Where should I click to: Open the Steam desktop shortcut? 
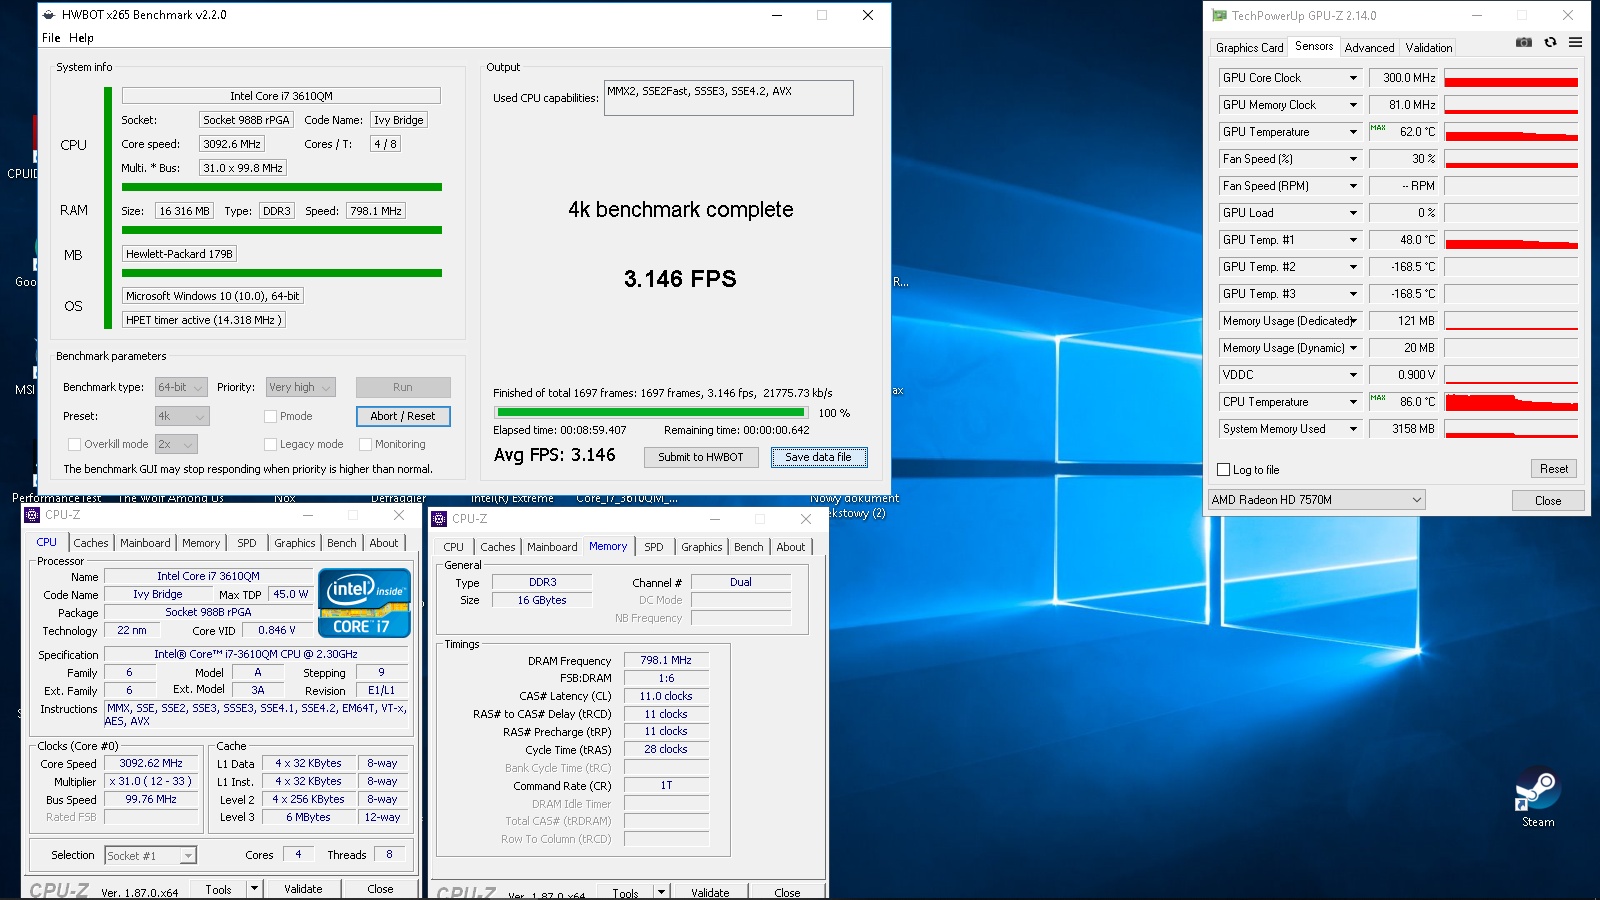pyautogui.click(x=1538, y=797)
